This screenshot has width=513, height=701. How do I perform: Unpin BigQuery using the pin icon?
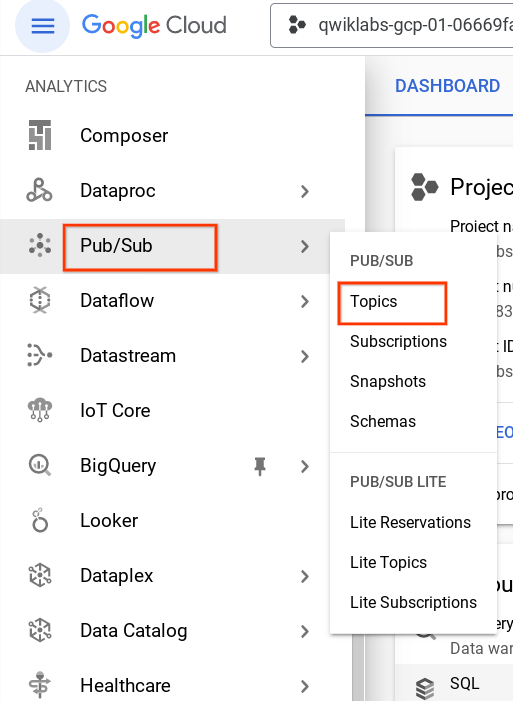point(260,466)
